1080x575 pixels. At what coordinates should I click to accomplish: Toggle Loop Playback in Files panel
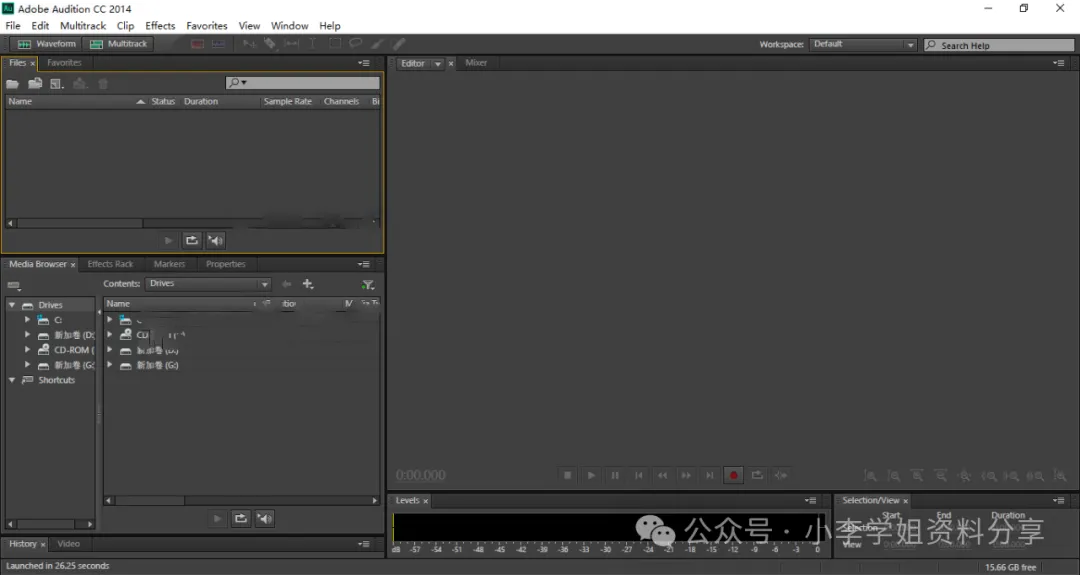(191, 240)
